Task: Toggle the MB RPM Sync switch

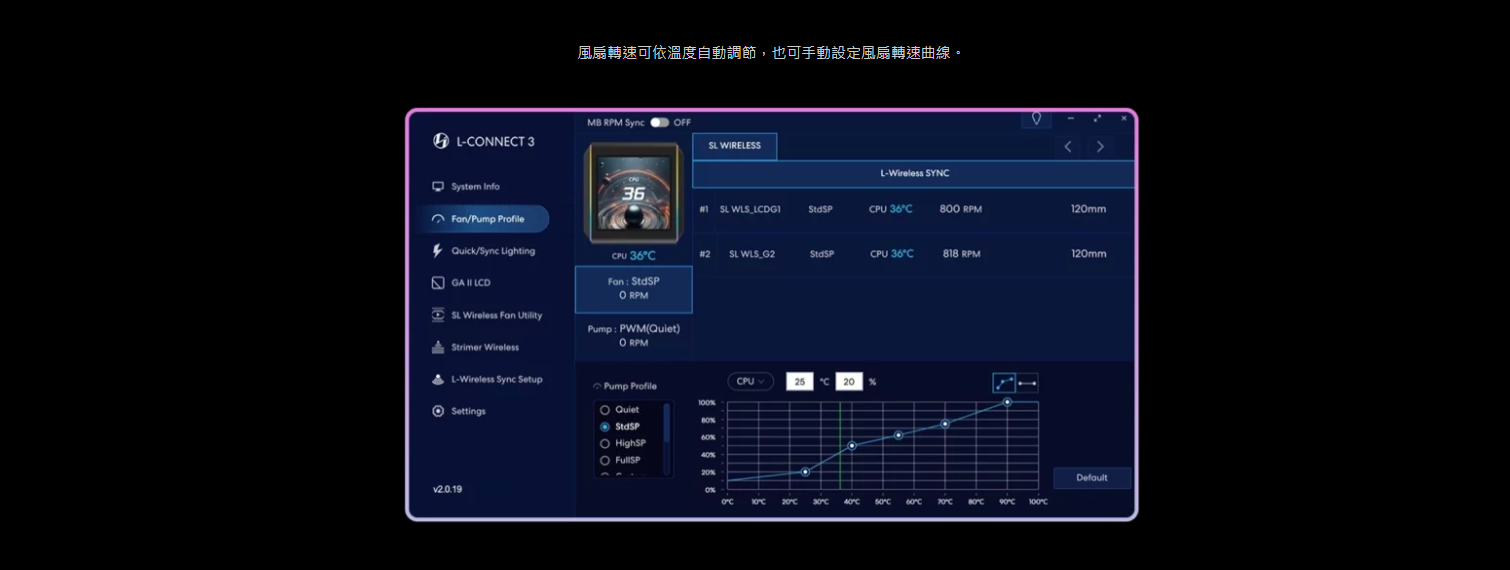Action: (659, 122)
